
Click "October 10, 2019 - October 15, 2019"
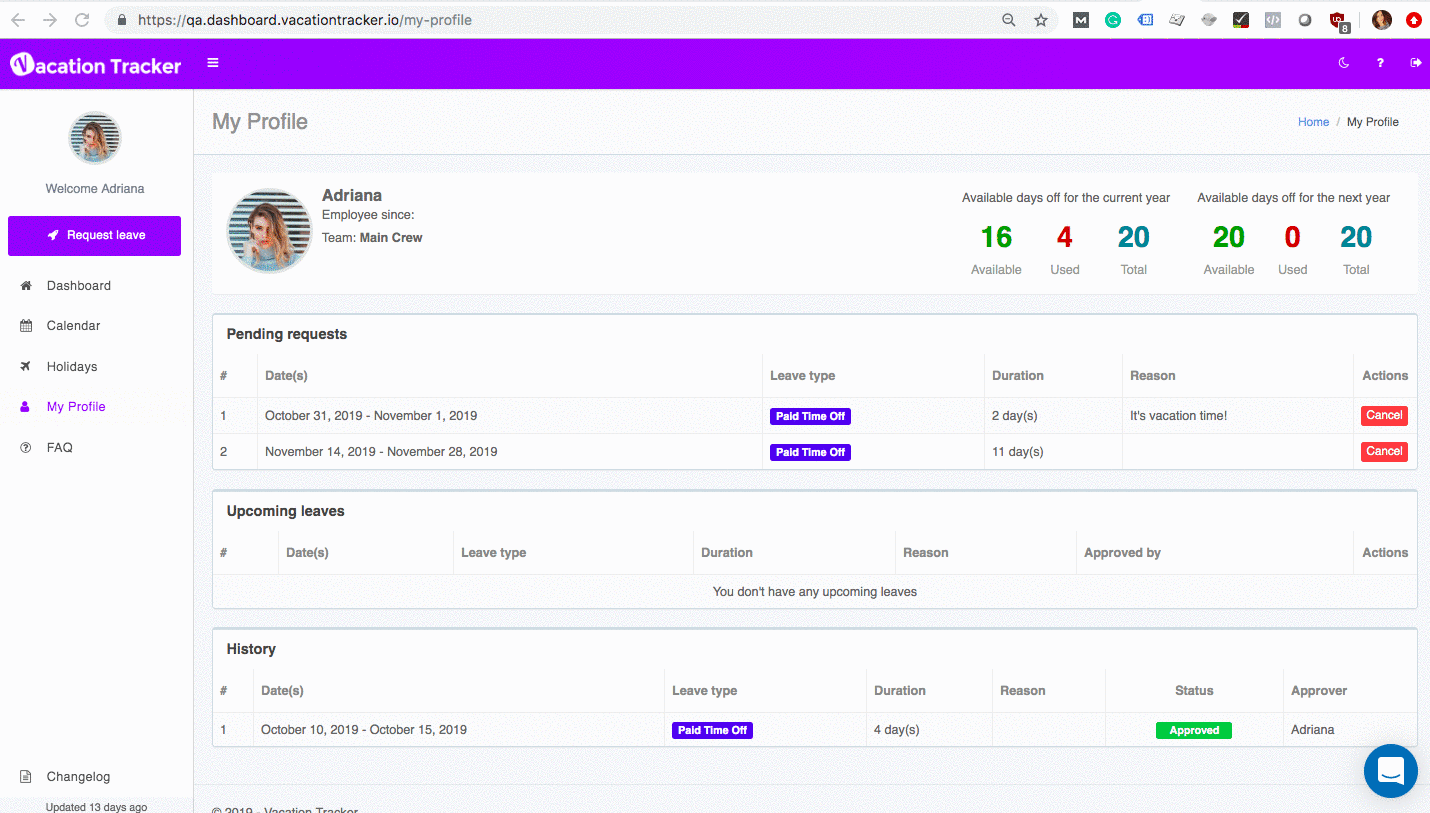[x=364, y=730]
